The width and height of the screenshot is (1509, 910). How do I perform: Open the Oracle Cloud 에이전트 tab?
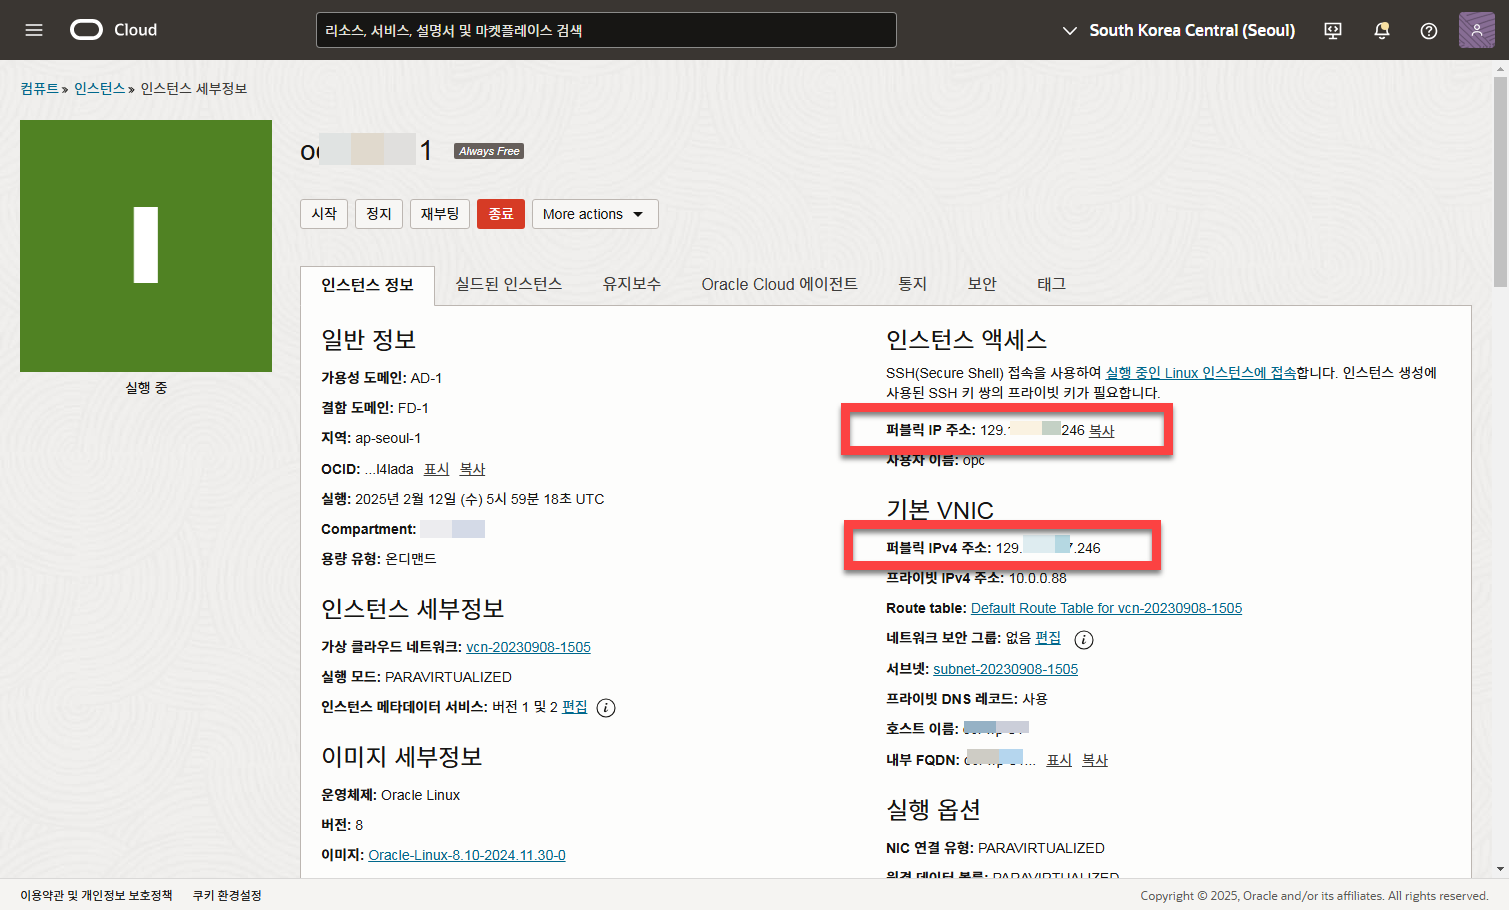coord(779,284)
